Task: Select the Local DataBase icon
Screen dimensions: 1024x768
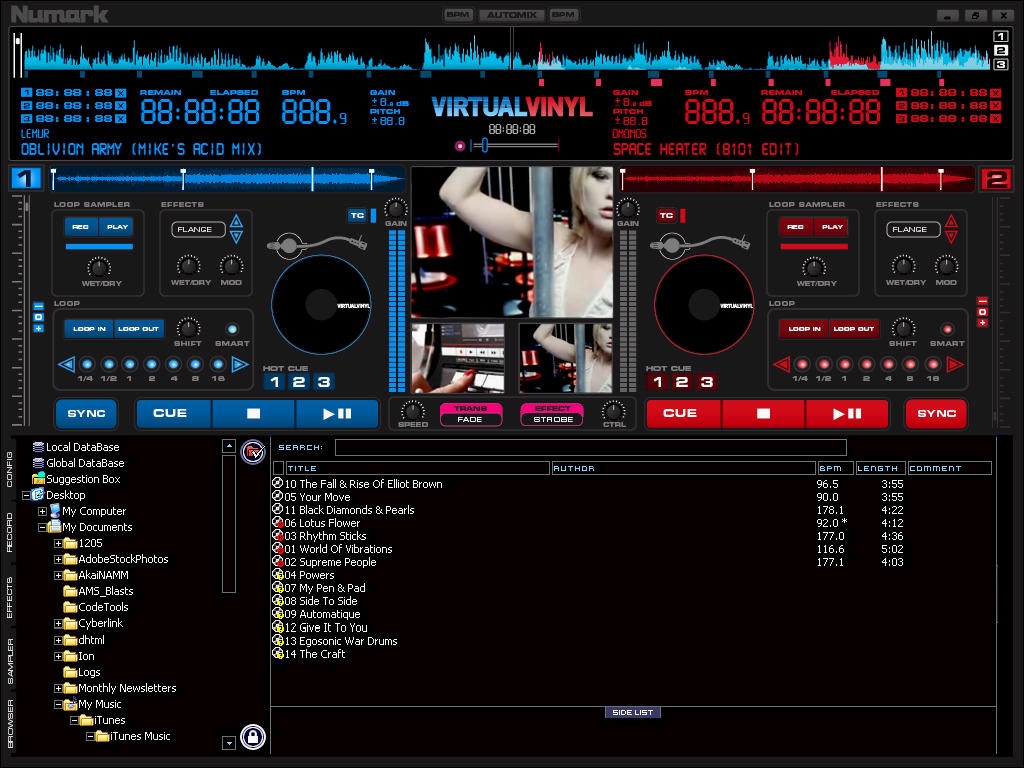Action: pos(39,447)
